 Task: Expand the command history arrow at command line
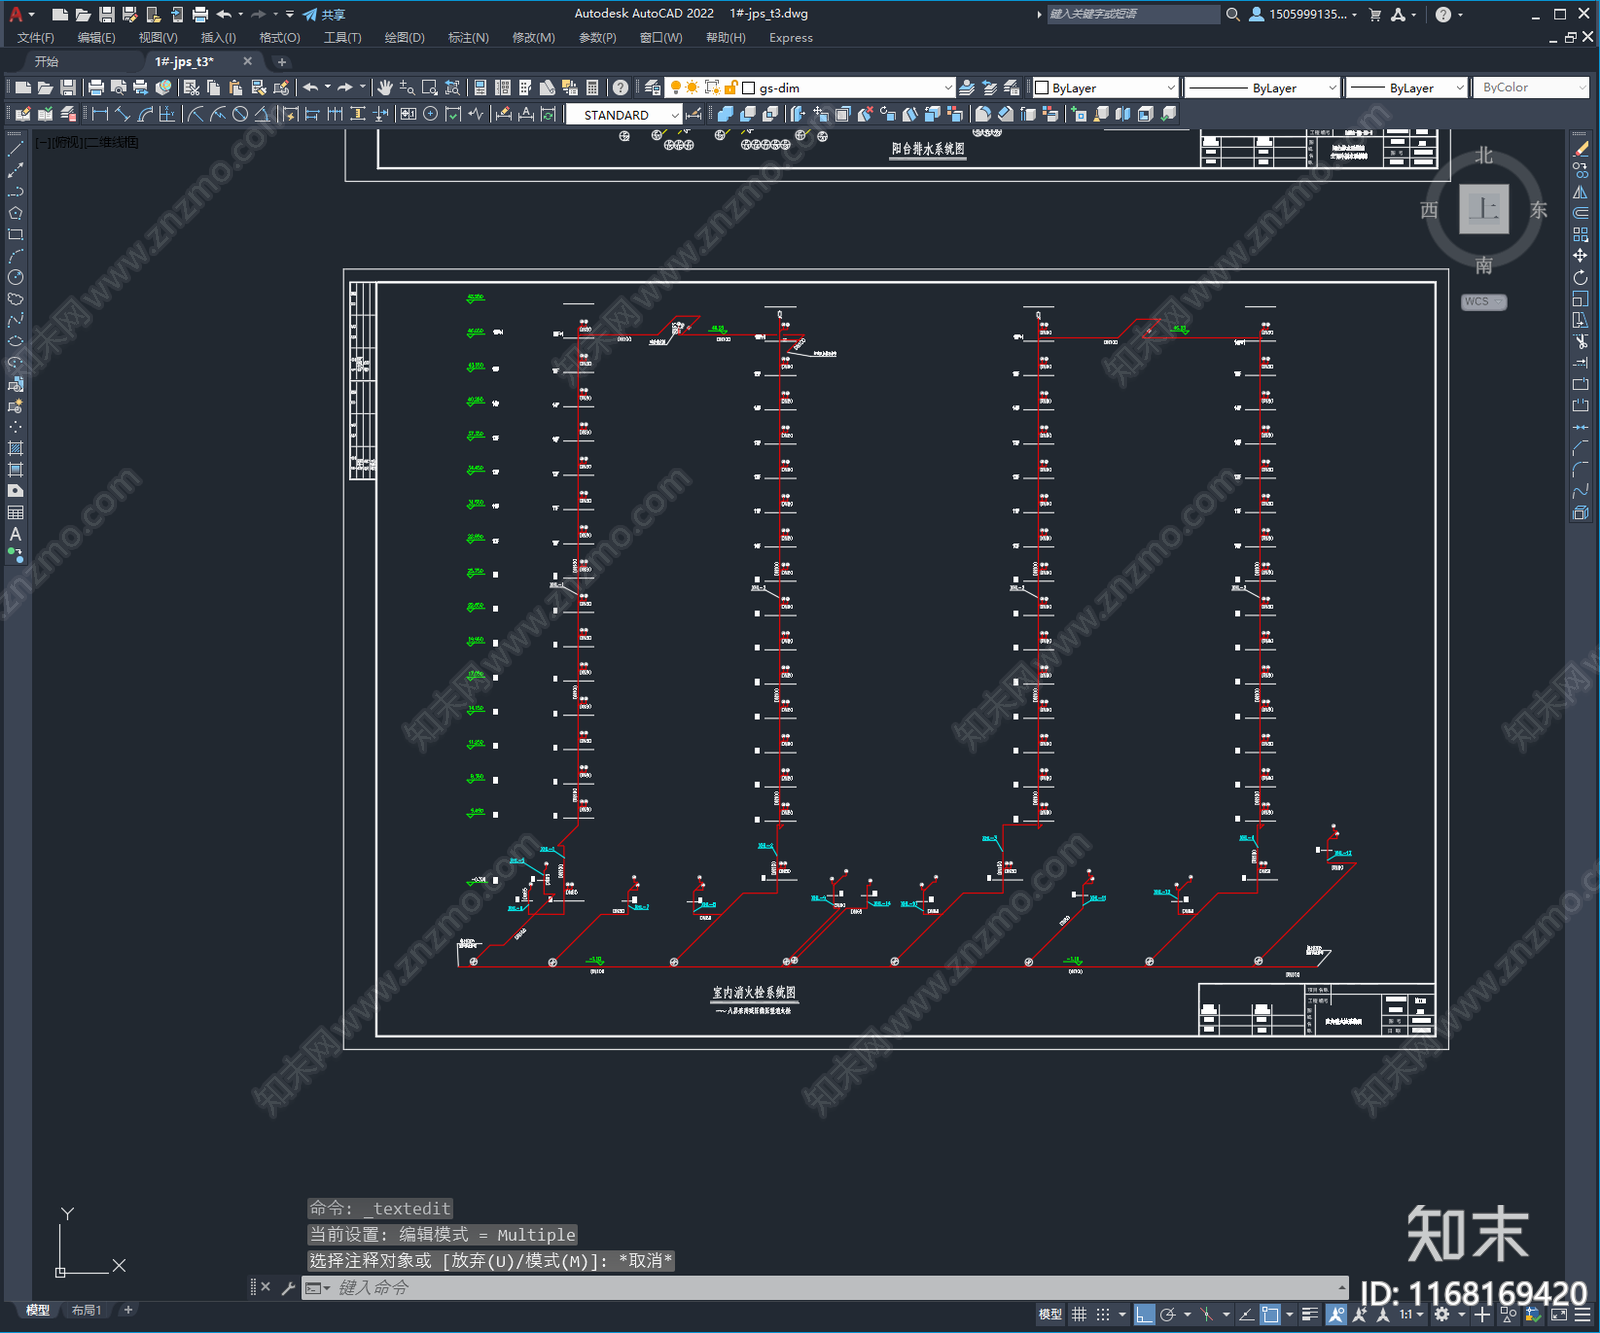pyautogui.click(x=1342, y=1287)
